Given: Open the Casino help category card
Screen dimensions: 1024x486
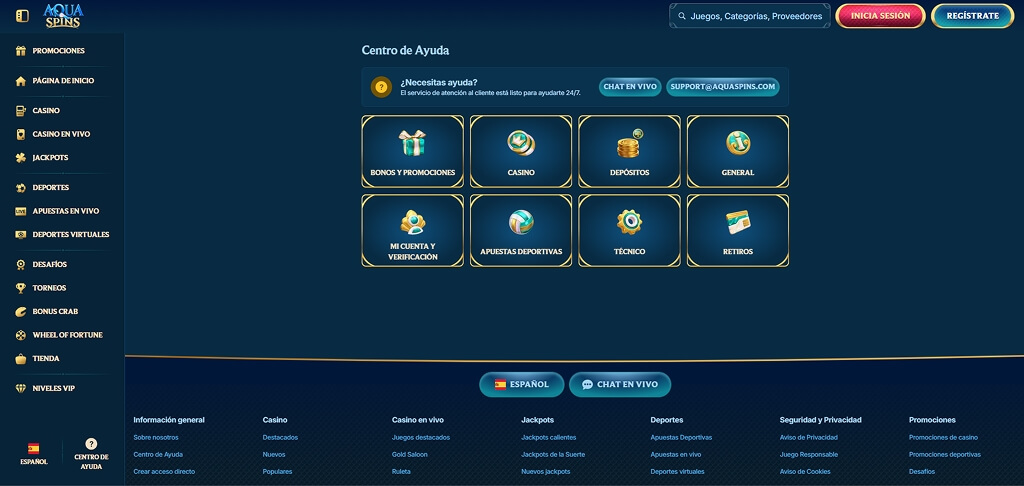Looking at the screenshot, I should click(521, 152).
